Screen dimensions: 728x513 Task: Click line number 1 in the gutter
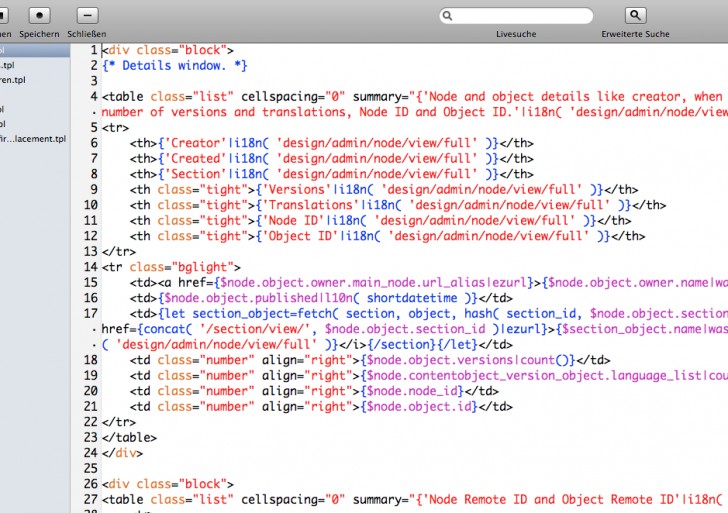click(93, 50)
